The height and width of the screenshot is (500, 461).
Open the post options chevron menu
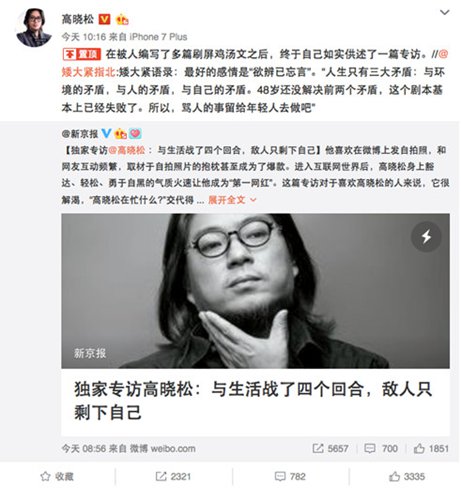tap(444, 13)
